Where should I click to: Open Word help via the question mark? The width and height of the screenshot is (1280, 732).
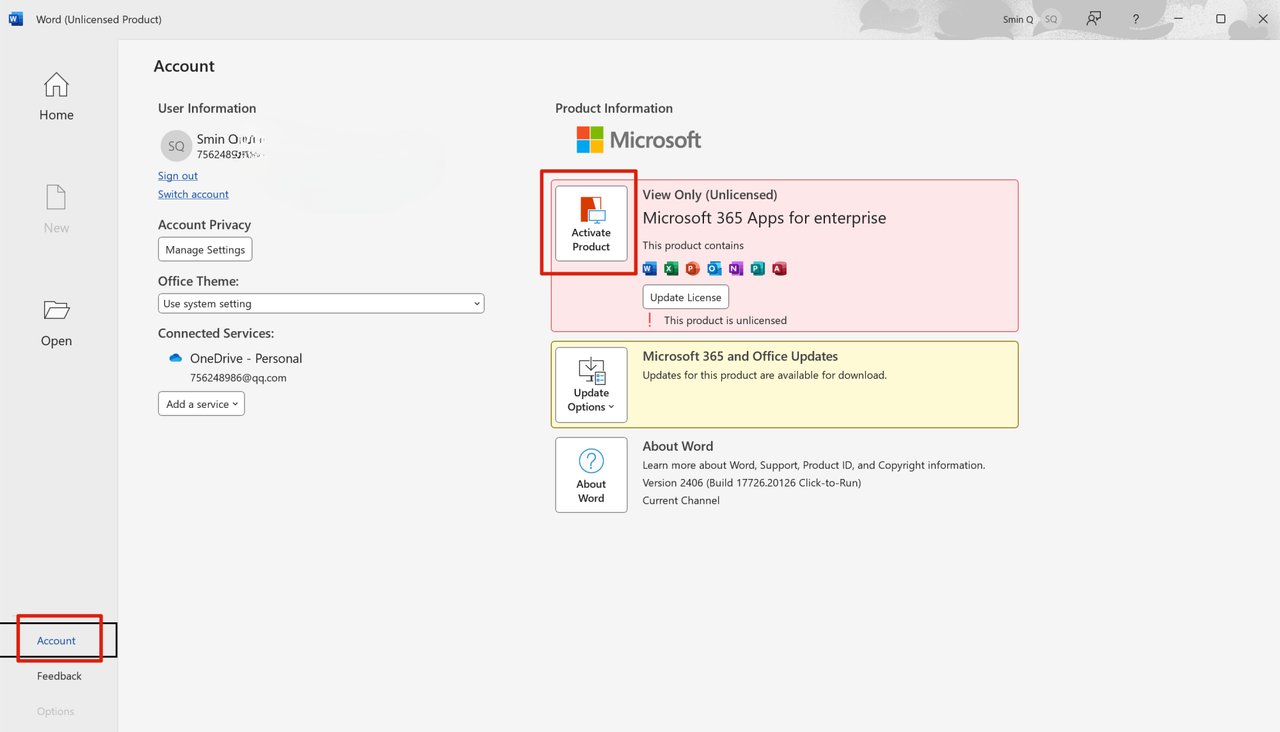click(1135, 18)
